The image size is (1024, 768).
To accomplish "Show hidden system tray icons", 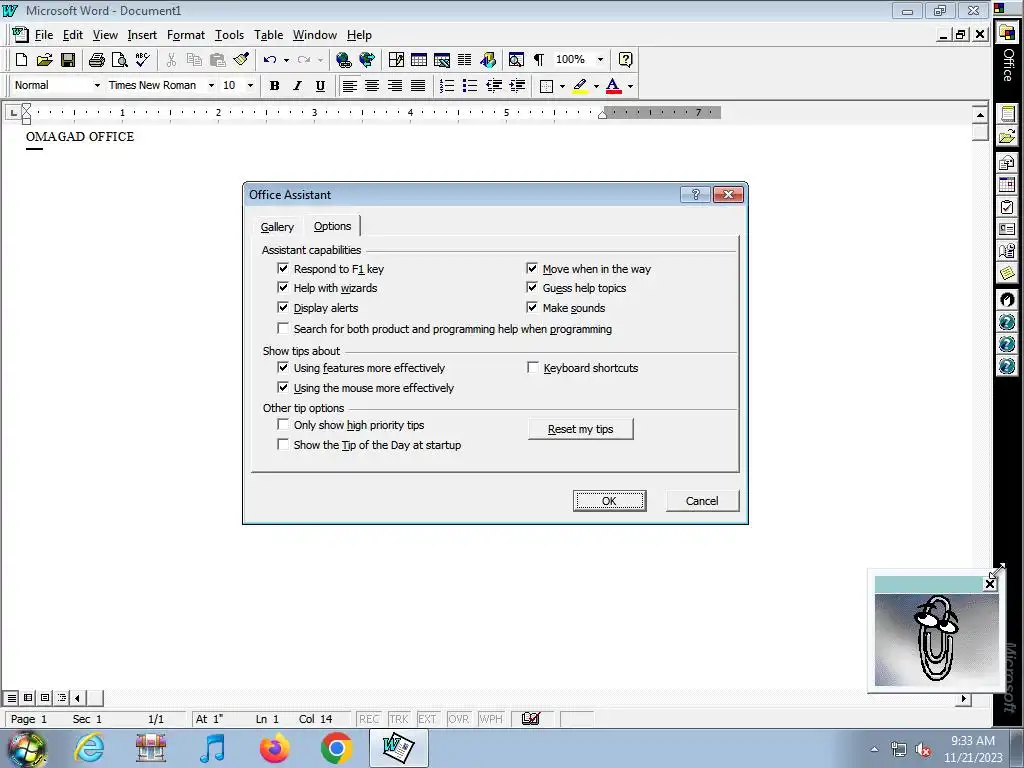I will tap(874, 749).
